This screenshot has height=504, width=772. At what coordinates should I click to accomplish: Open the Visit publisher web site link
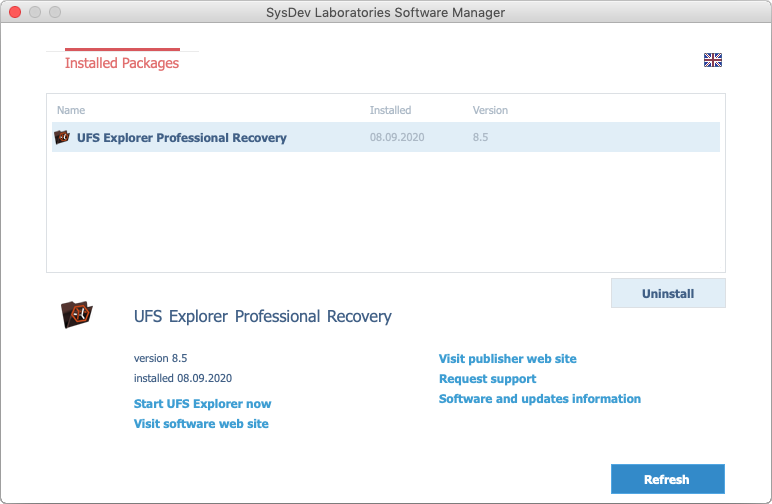click(x=507, y=359)
